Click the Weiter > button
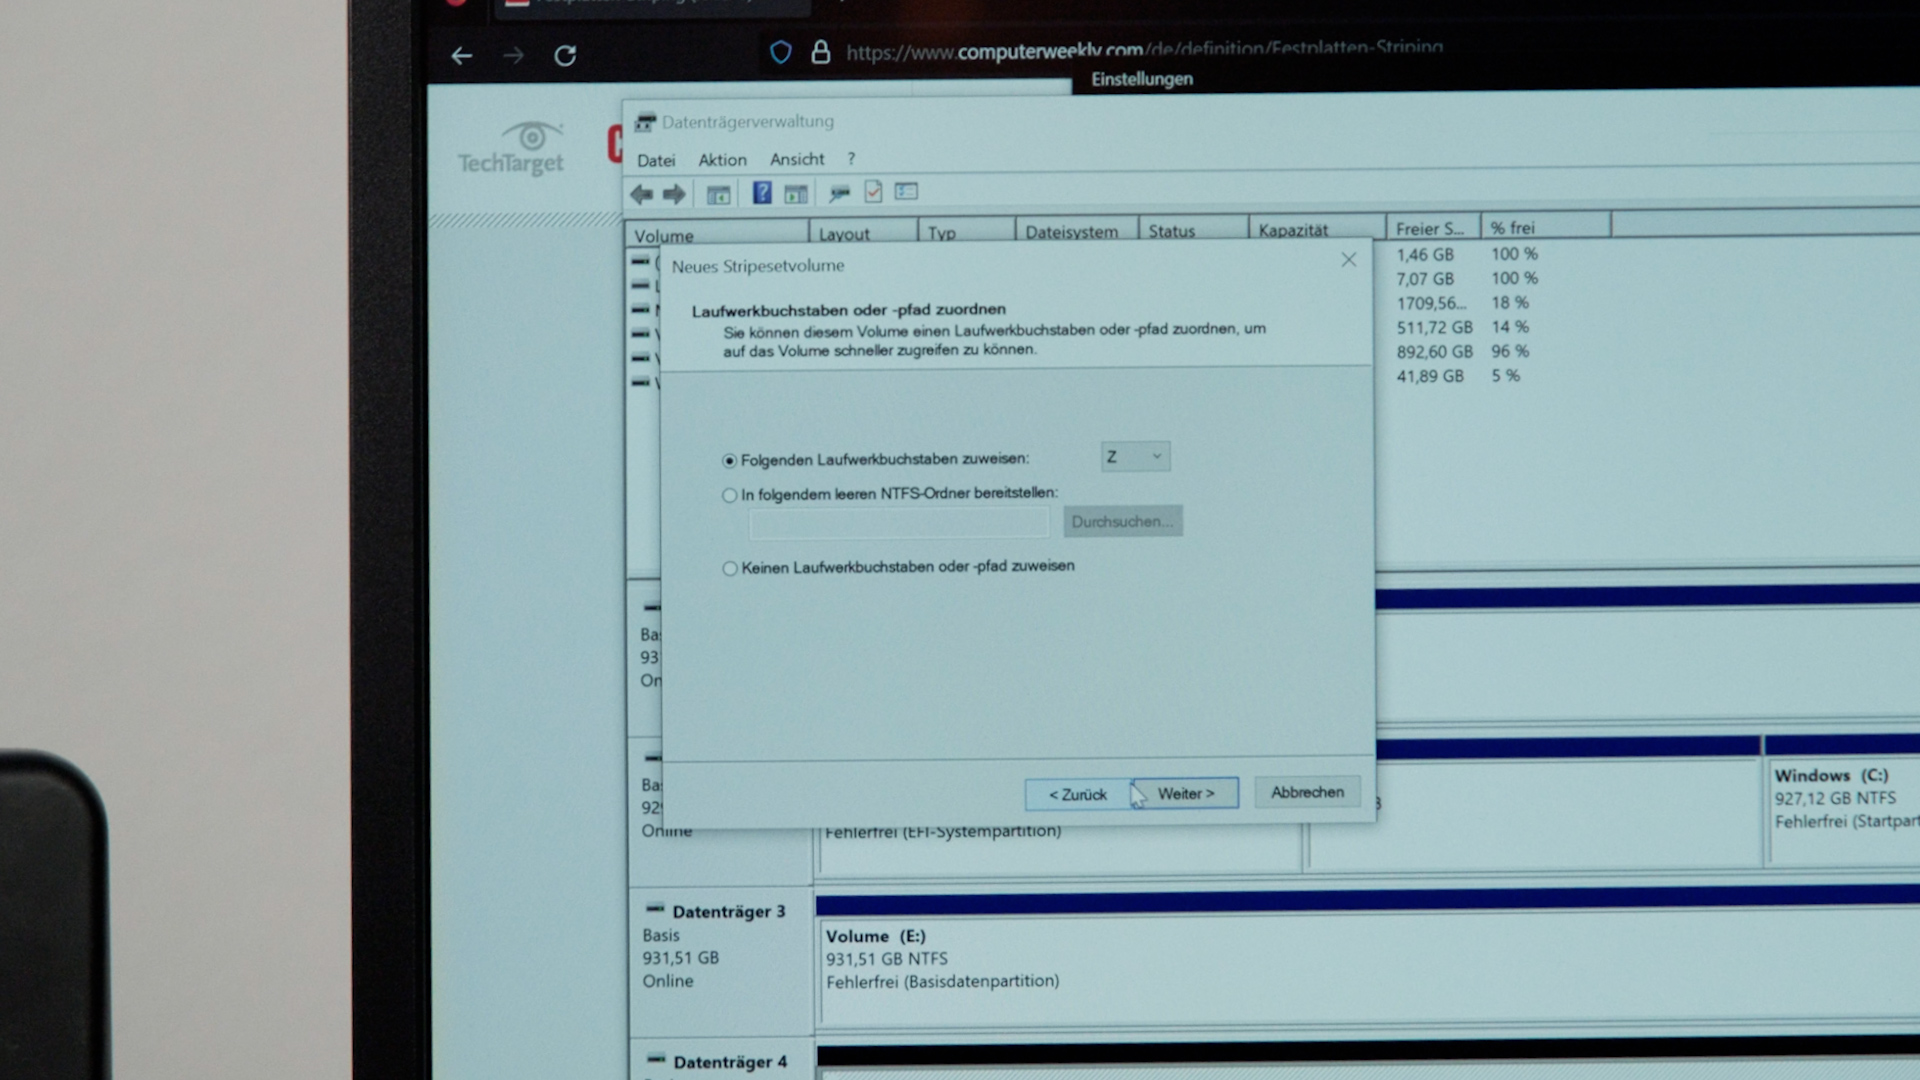Viewport: 1920px width, 1080px height. pos(1186,793)
